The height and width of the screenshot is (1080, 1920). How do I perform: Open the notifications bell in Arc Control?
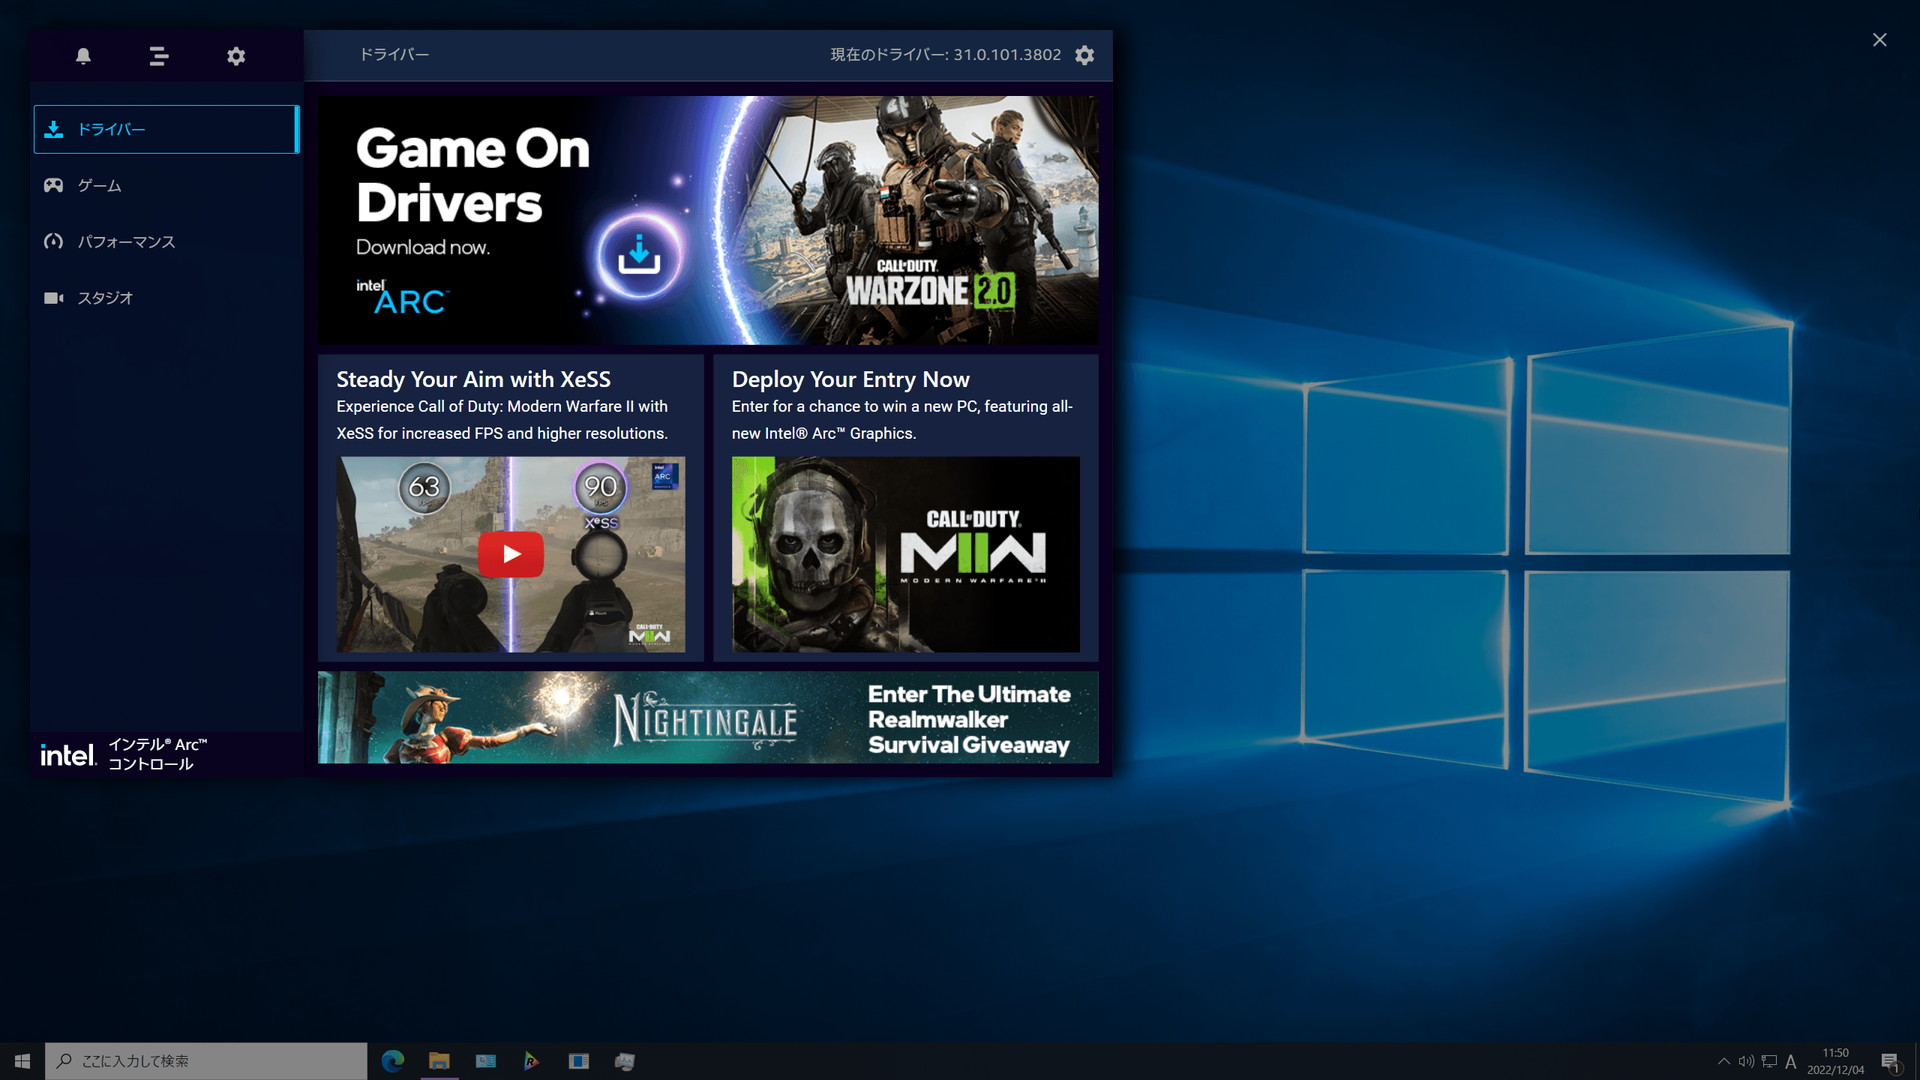tap(83, 56)
